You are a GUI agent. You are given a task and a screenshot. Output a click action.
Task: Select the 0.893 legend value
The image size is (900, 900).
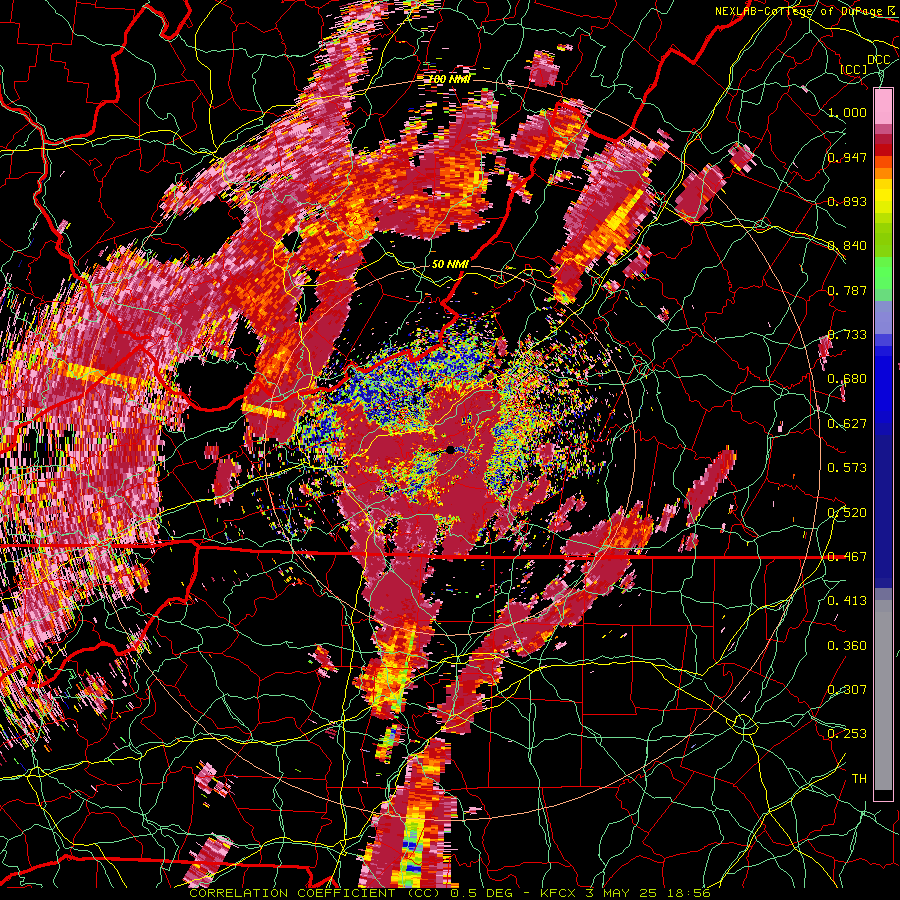tap(847, 201)
